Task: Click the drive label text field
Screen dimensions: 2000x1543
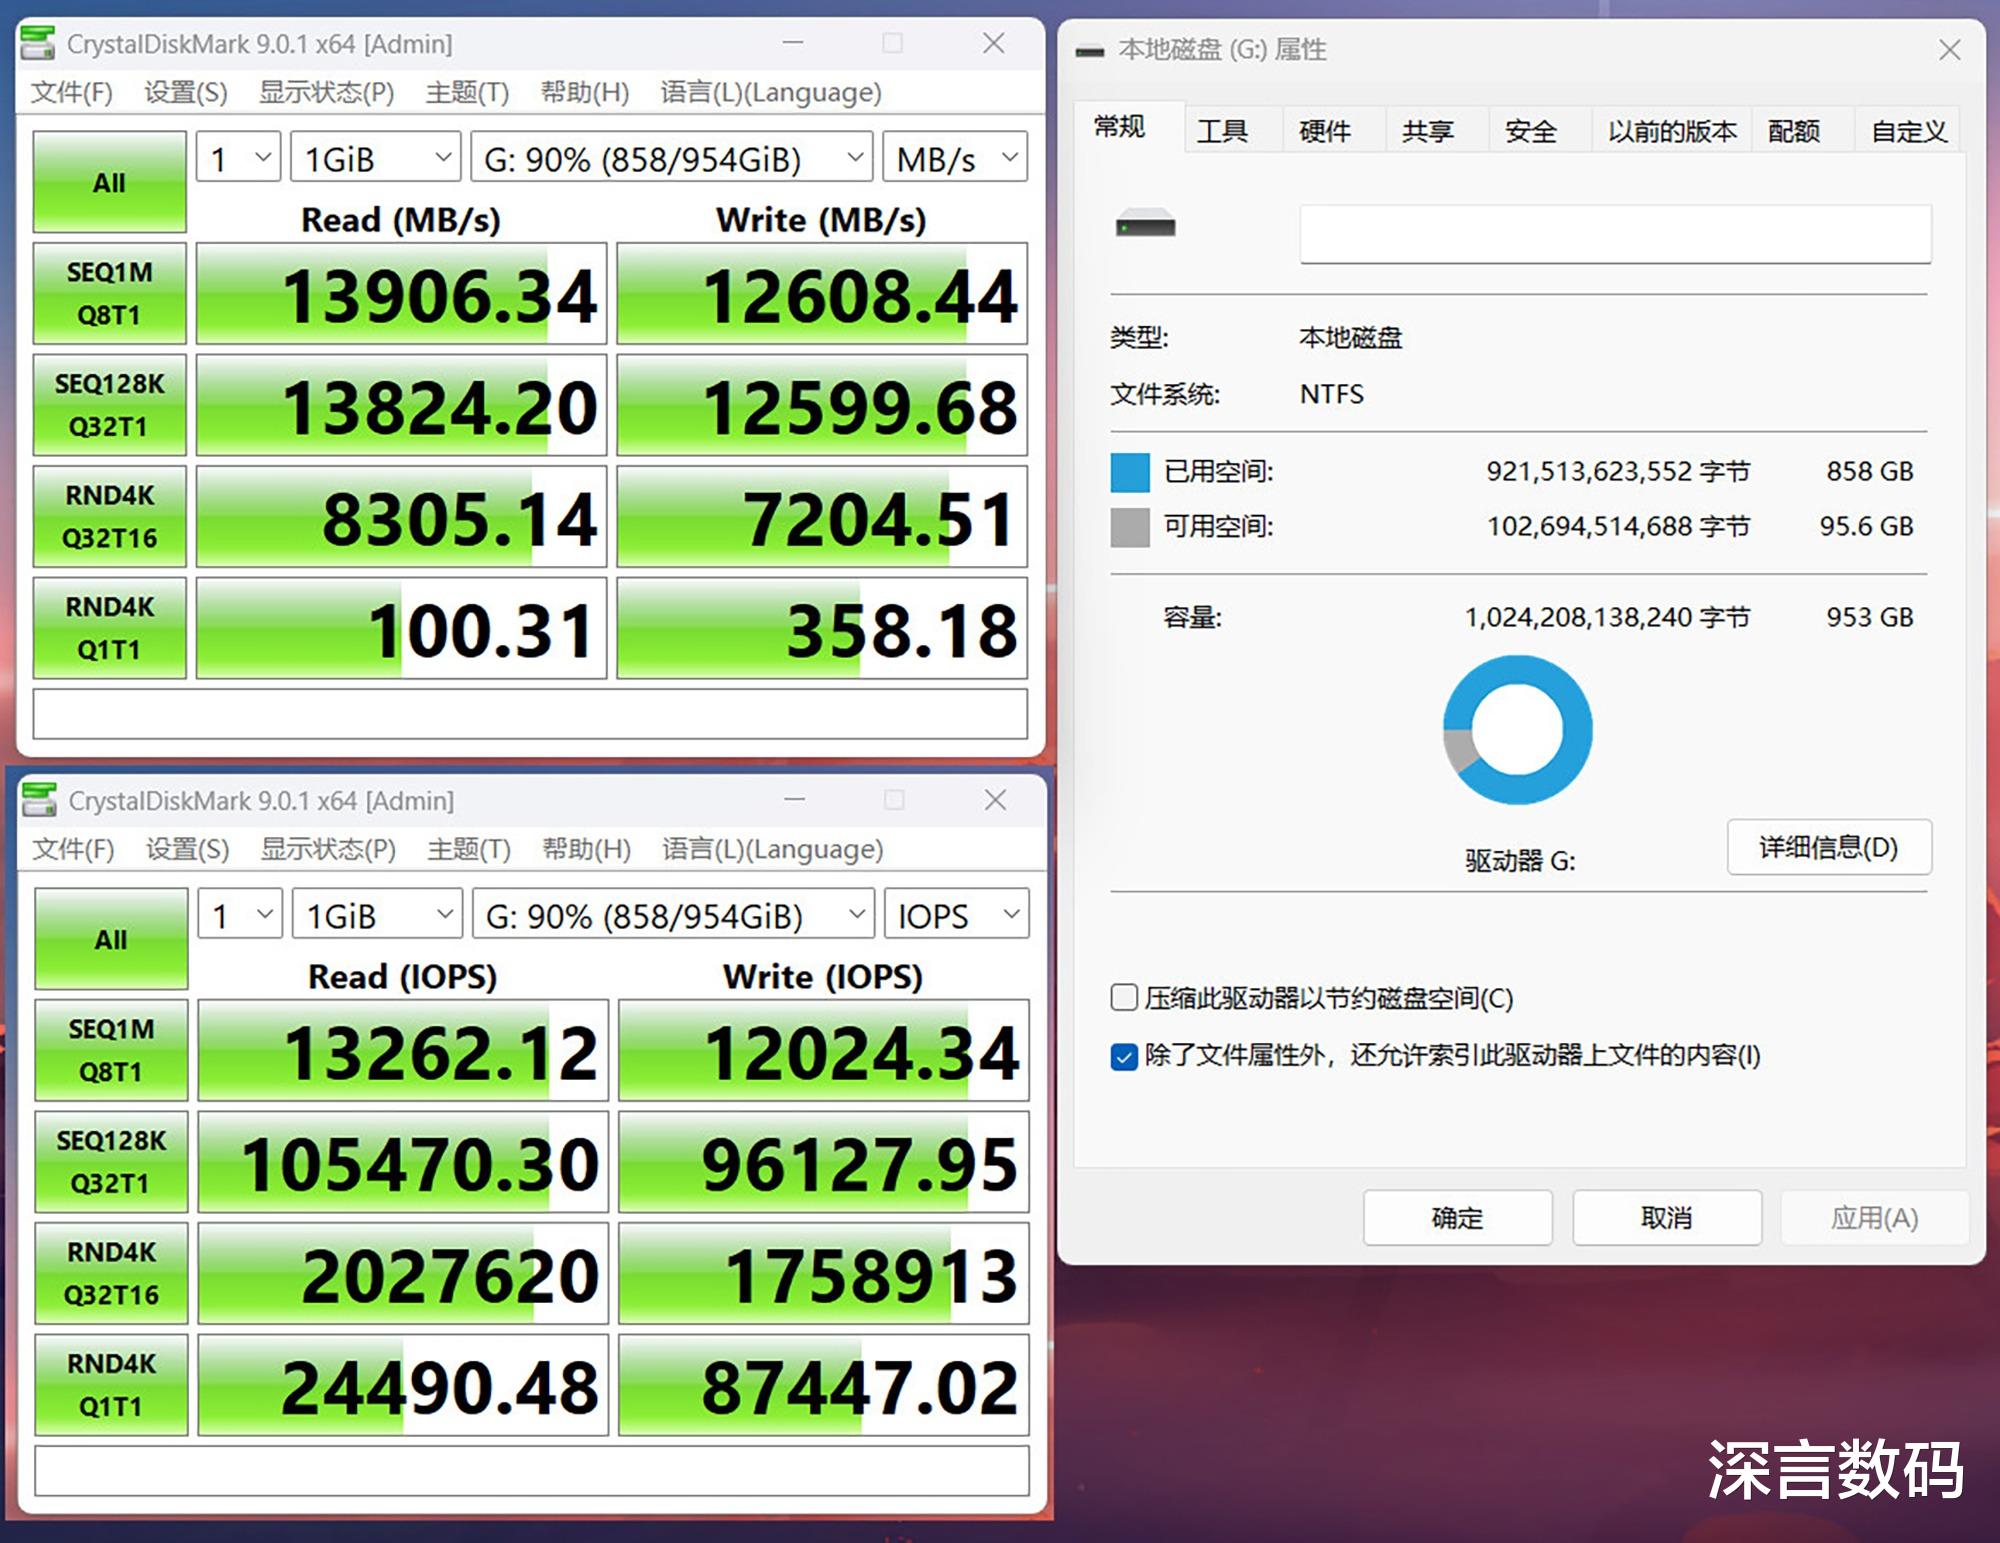Action: pos(1614,235)
